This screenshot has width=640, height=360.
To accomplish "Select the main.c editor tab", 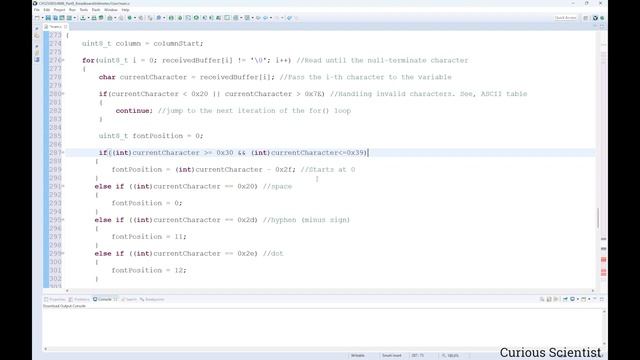I will point(56,27).
